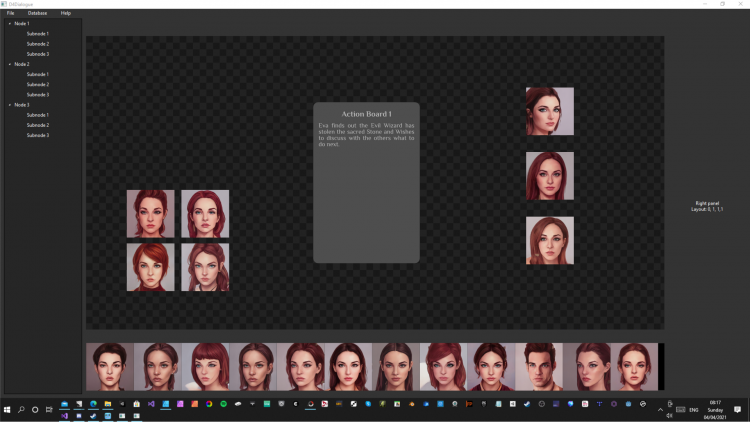The width and height of the screenshot is (750, 422).
Task: Click the bottom-right portrait in left group
Action: 205,267
